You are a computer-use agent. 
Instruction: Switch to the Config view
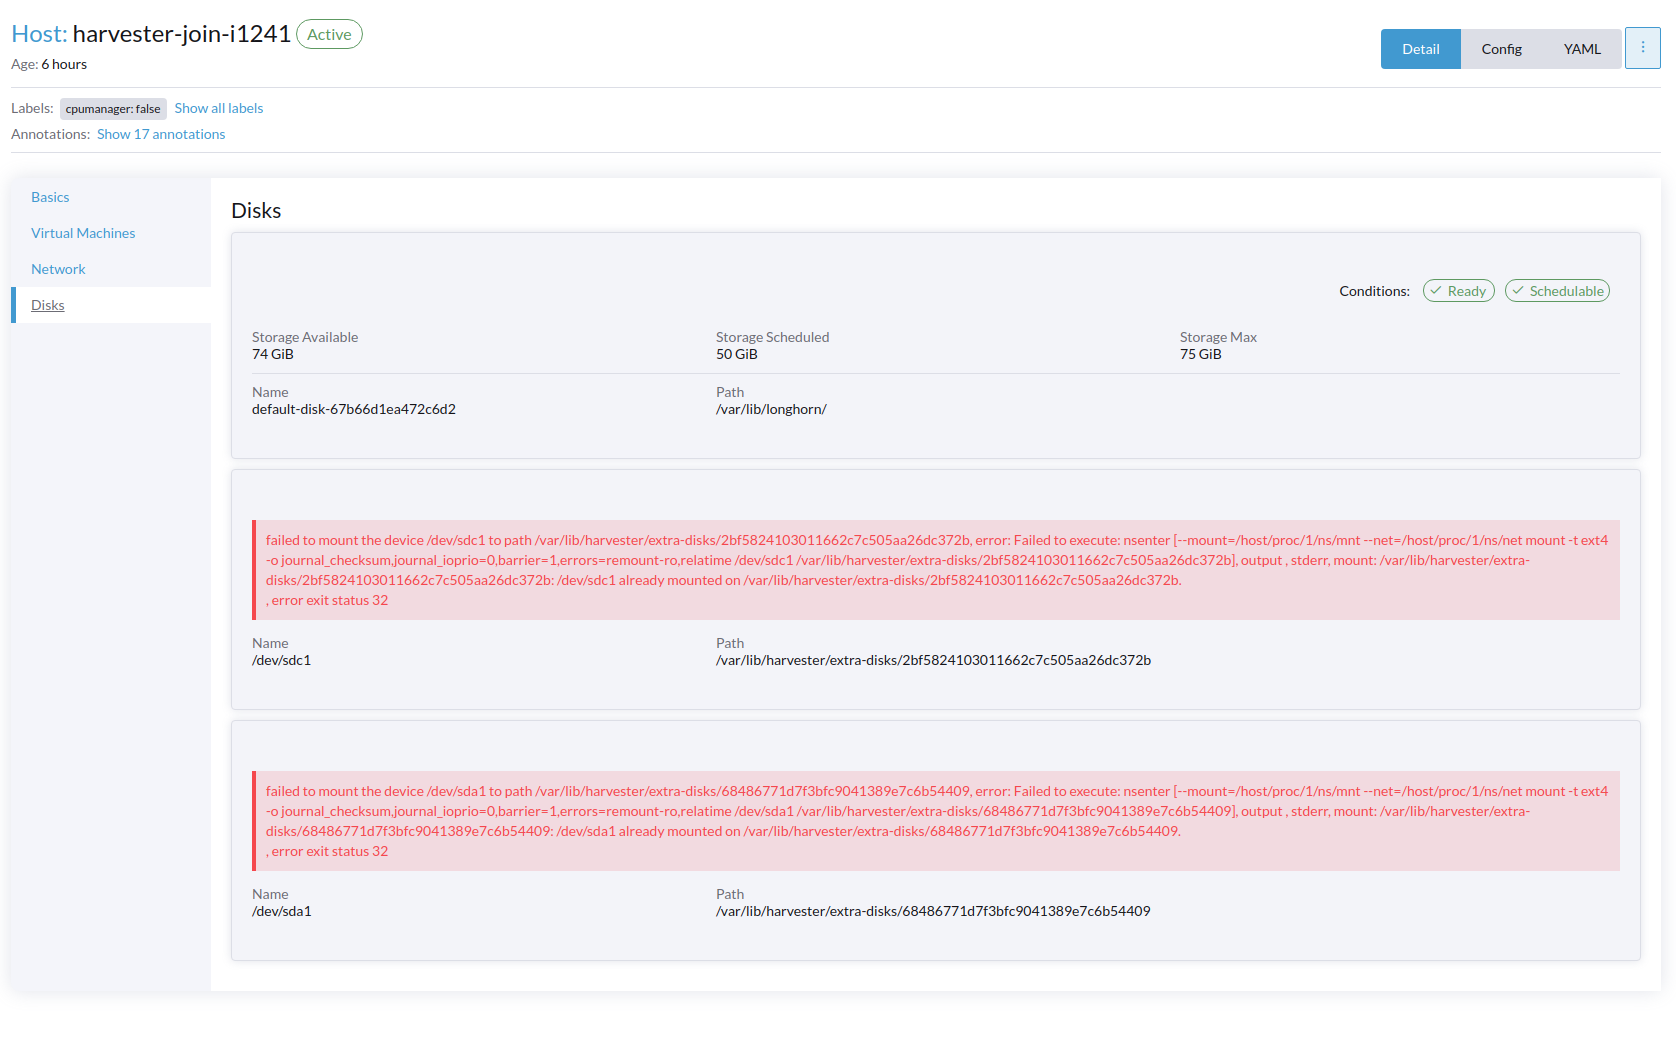coord(1501,49)
